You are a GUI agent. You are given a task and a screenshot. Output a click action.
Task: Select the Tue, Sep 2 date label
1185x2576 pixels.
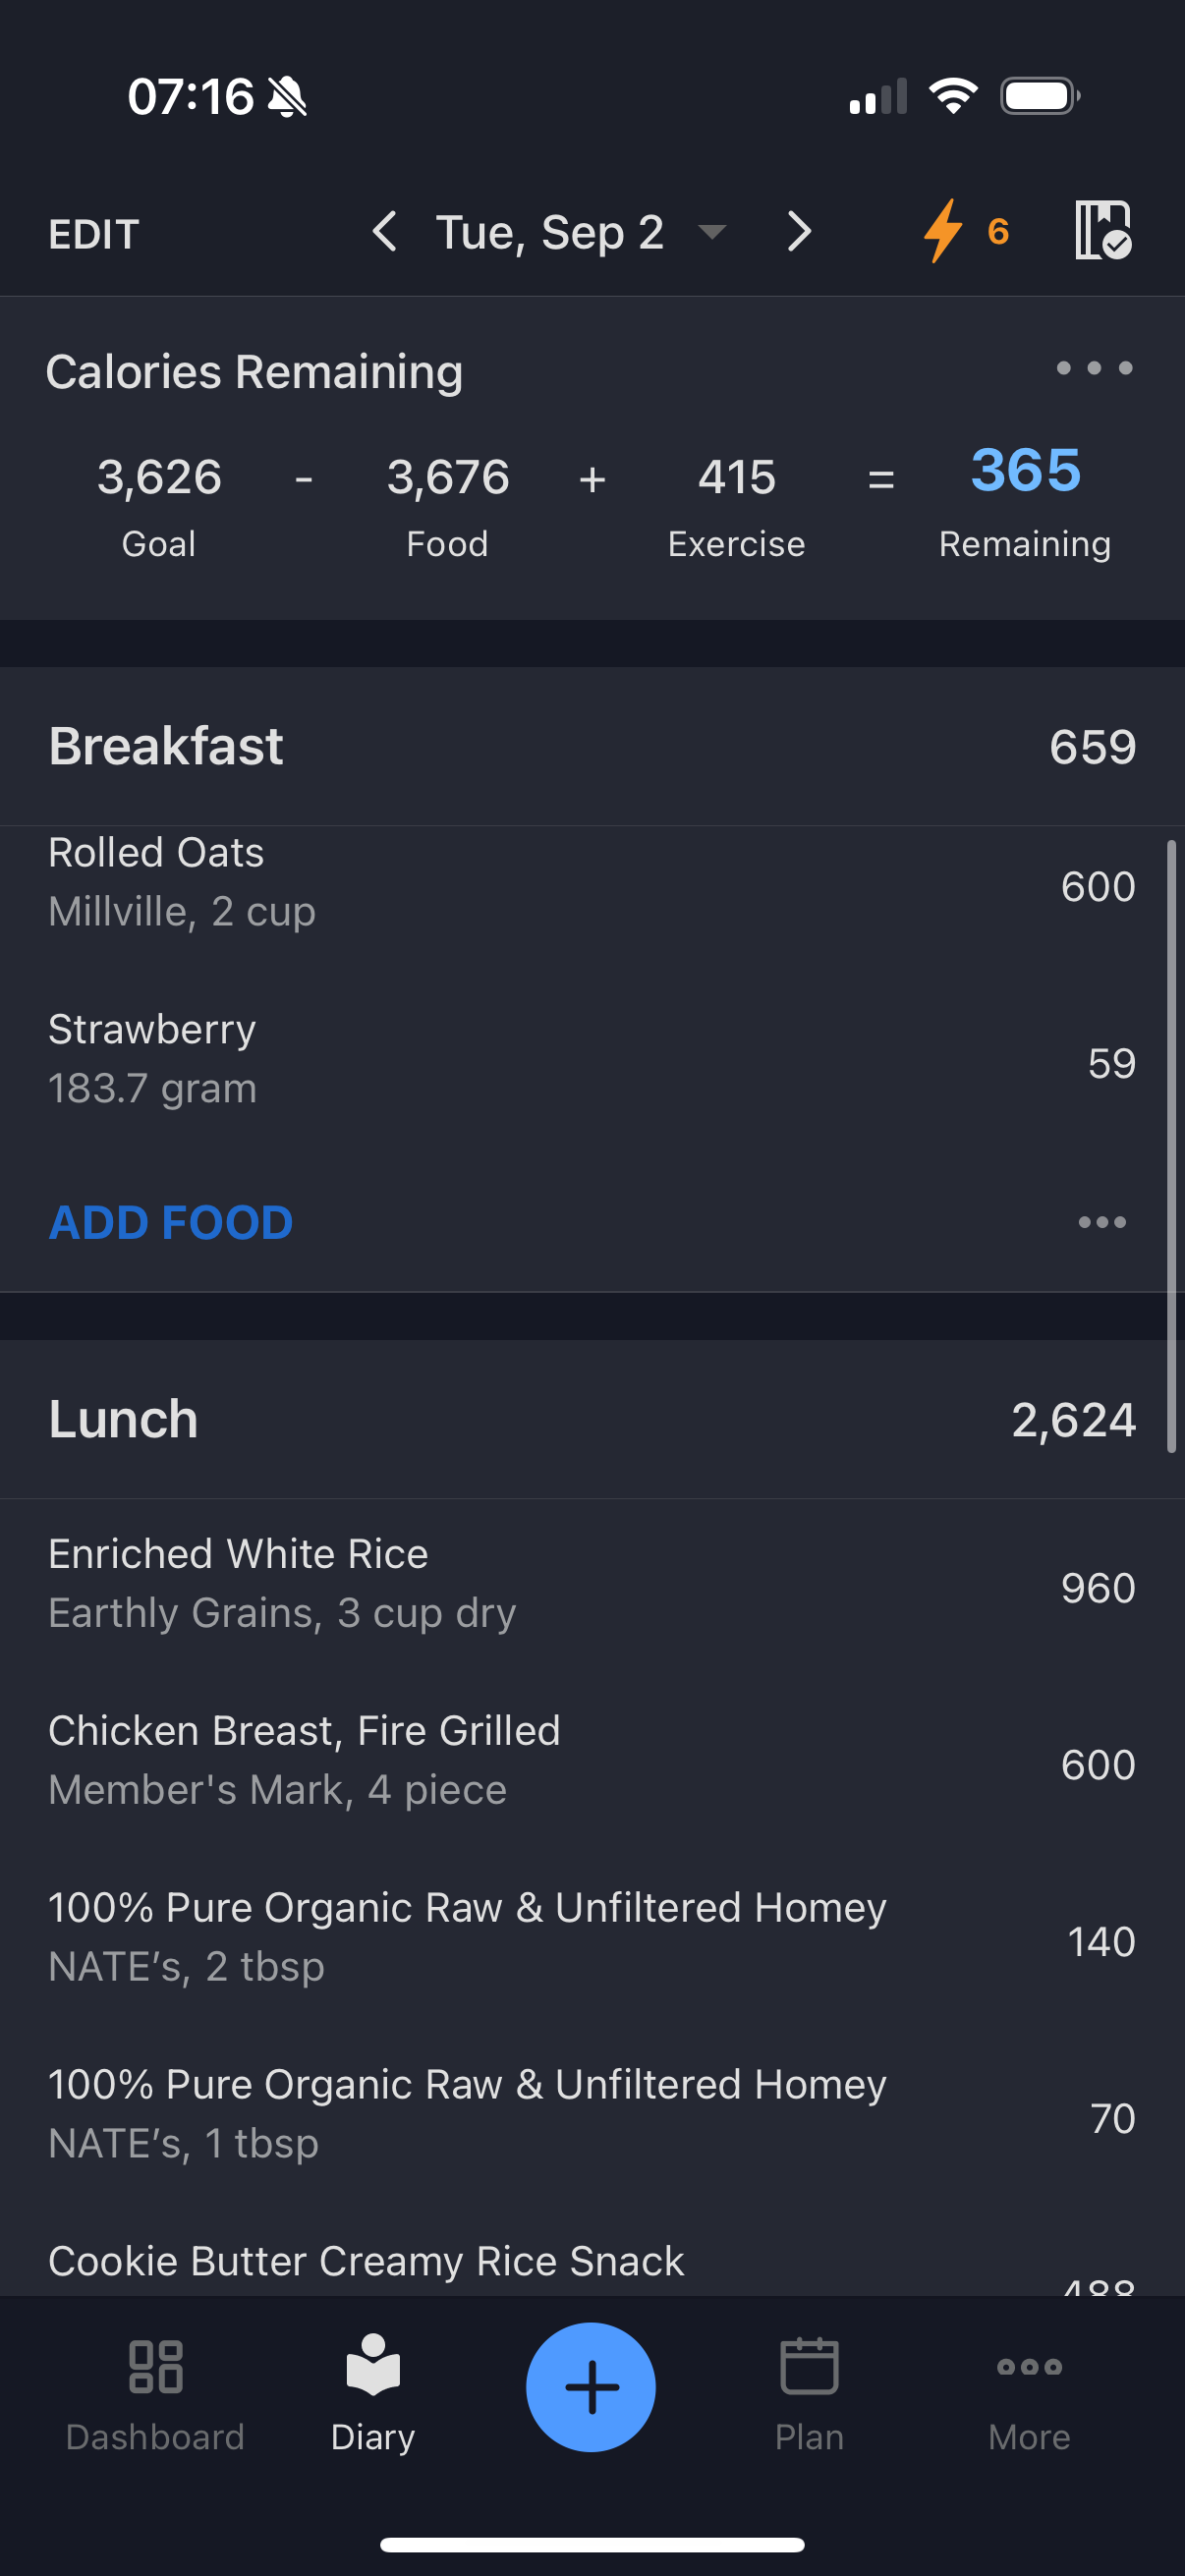tap(550, 233)
